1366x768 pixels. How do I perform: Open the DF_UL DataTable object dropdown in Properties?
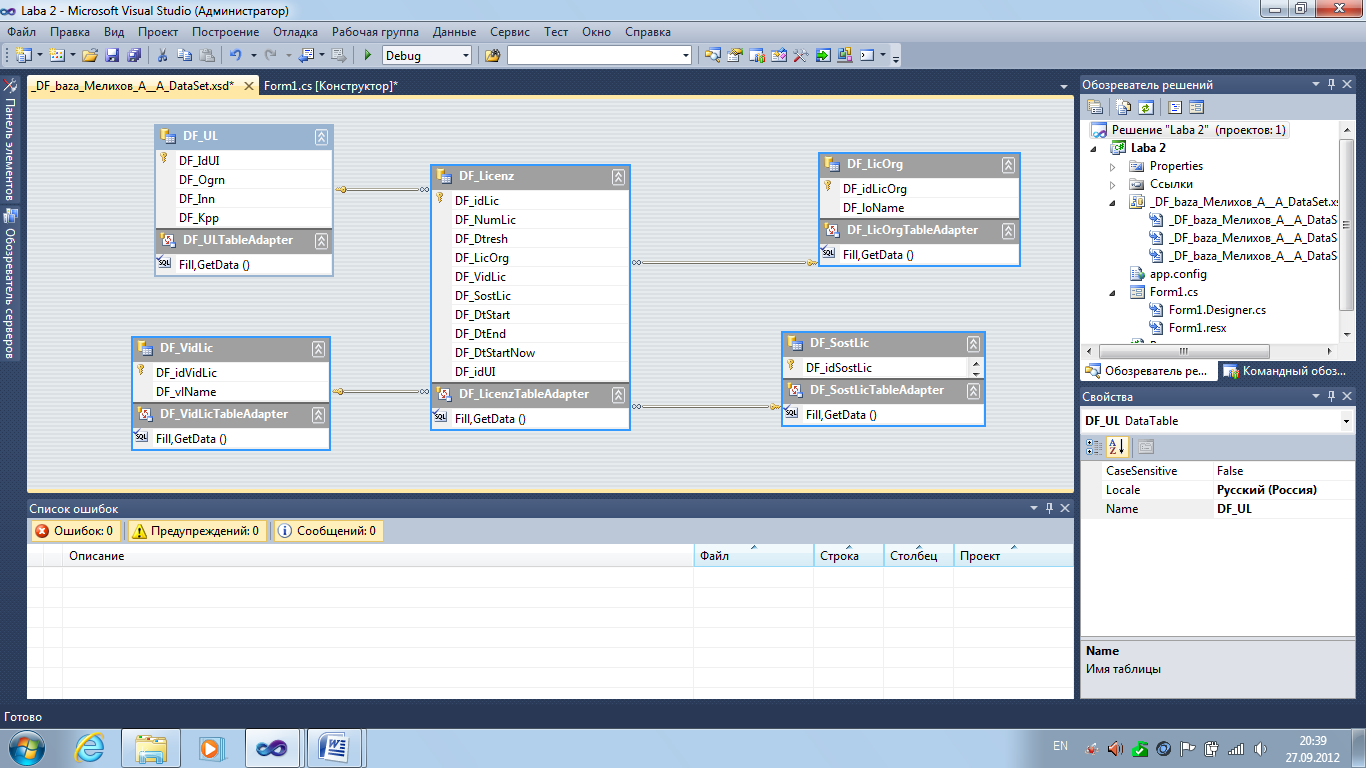pyautogui.click(x=1347, y=422)
